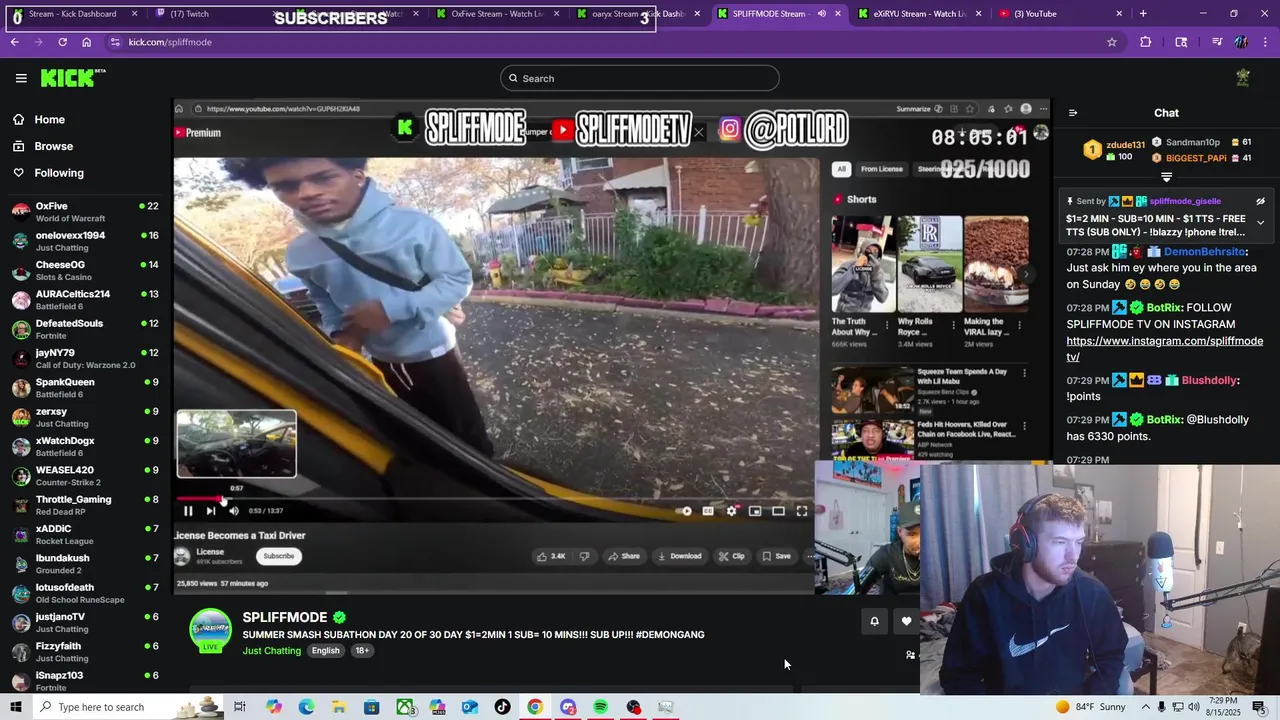The image size is (1280, 720).
Task: Open SpankQueen channel in sidebar
Action: 85,388
